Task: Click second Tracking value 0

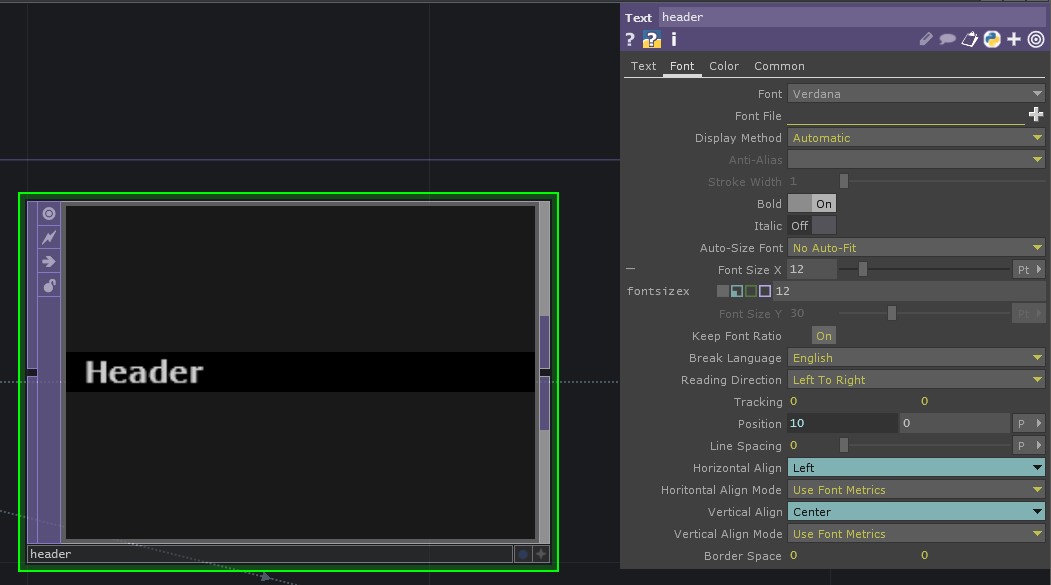Action: [924, 401]
